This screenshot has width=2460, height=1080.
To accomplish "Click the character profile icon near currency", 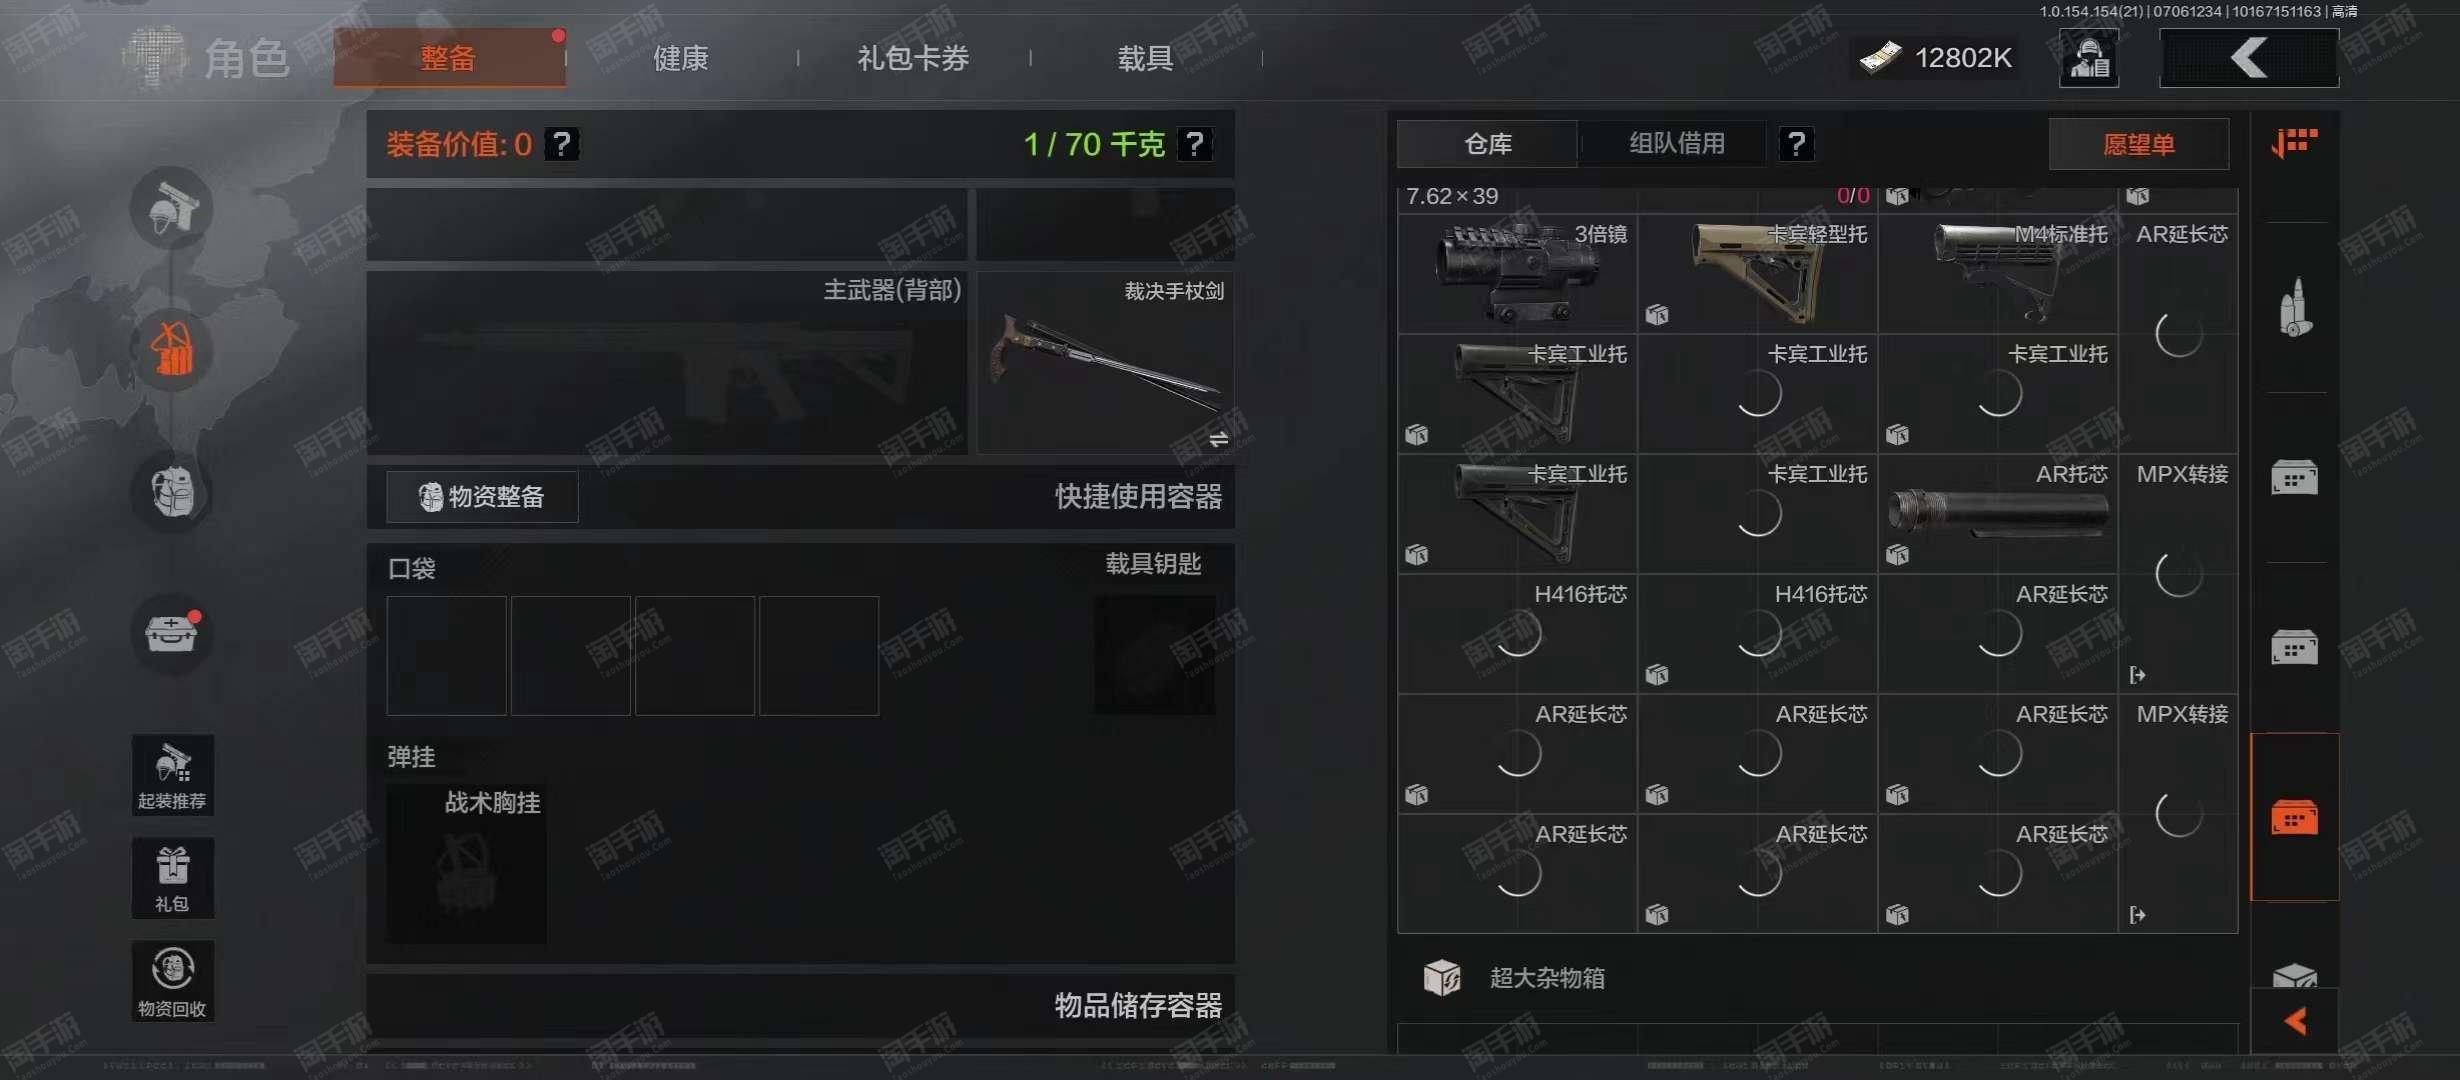I will pyautogui.click(x=2089, y=58).
